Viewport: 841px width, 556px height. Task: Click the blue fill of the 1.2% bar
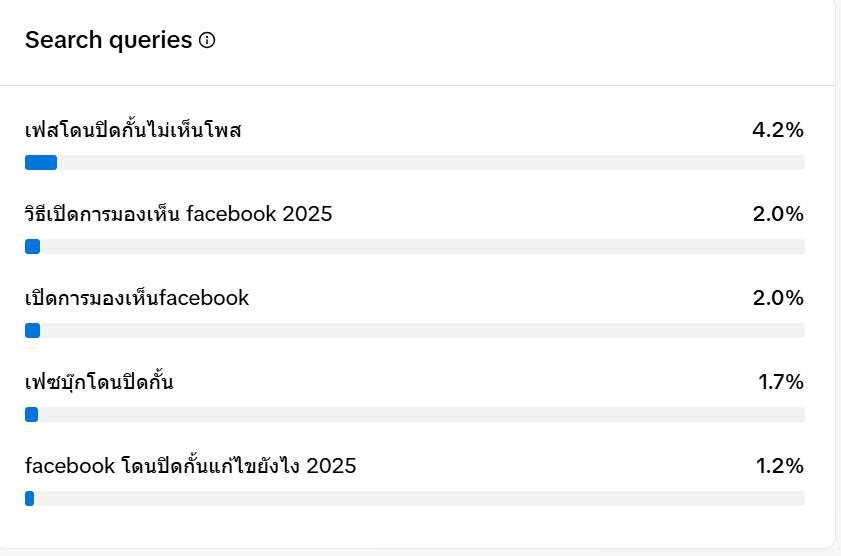(30, 499)
